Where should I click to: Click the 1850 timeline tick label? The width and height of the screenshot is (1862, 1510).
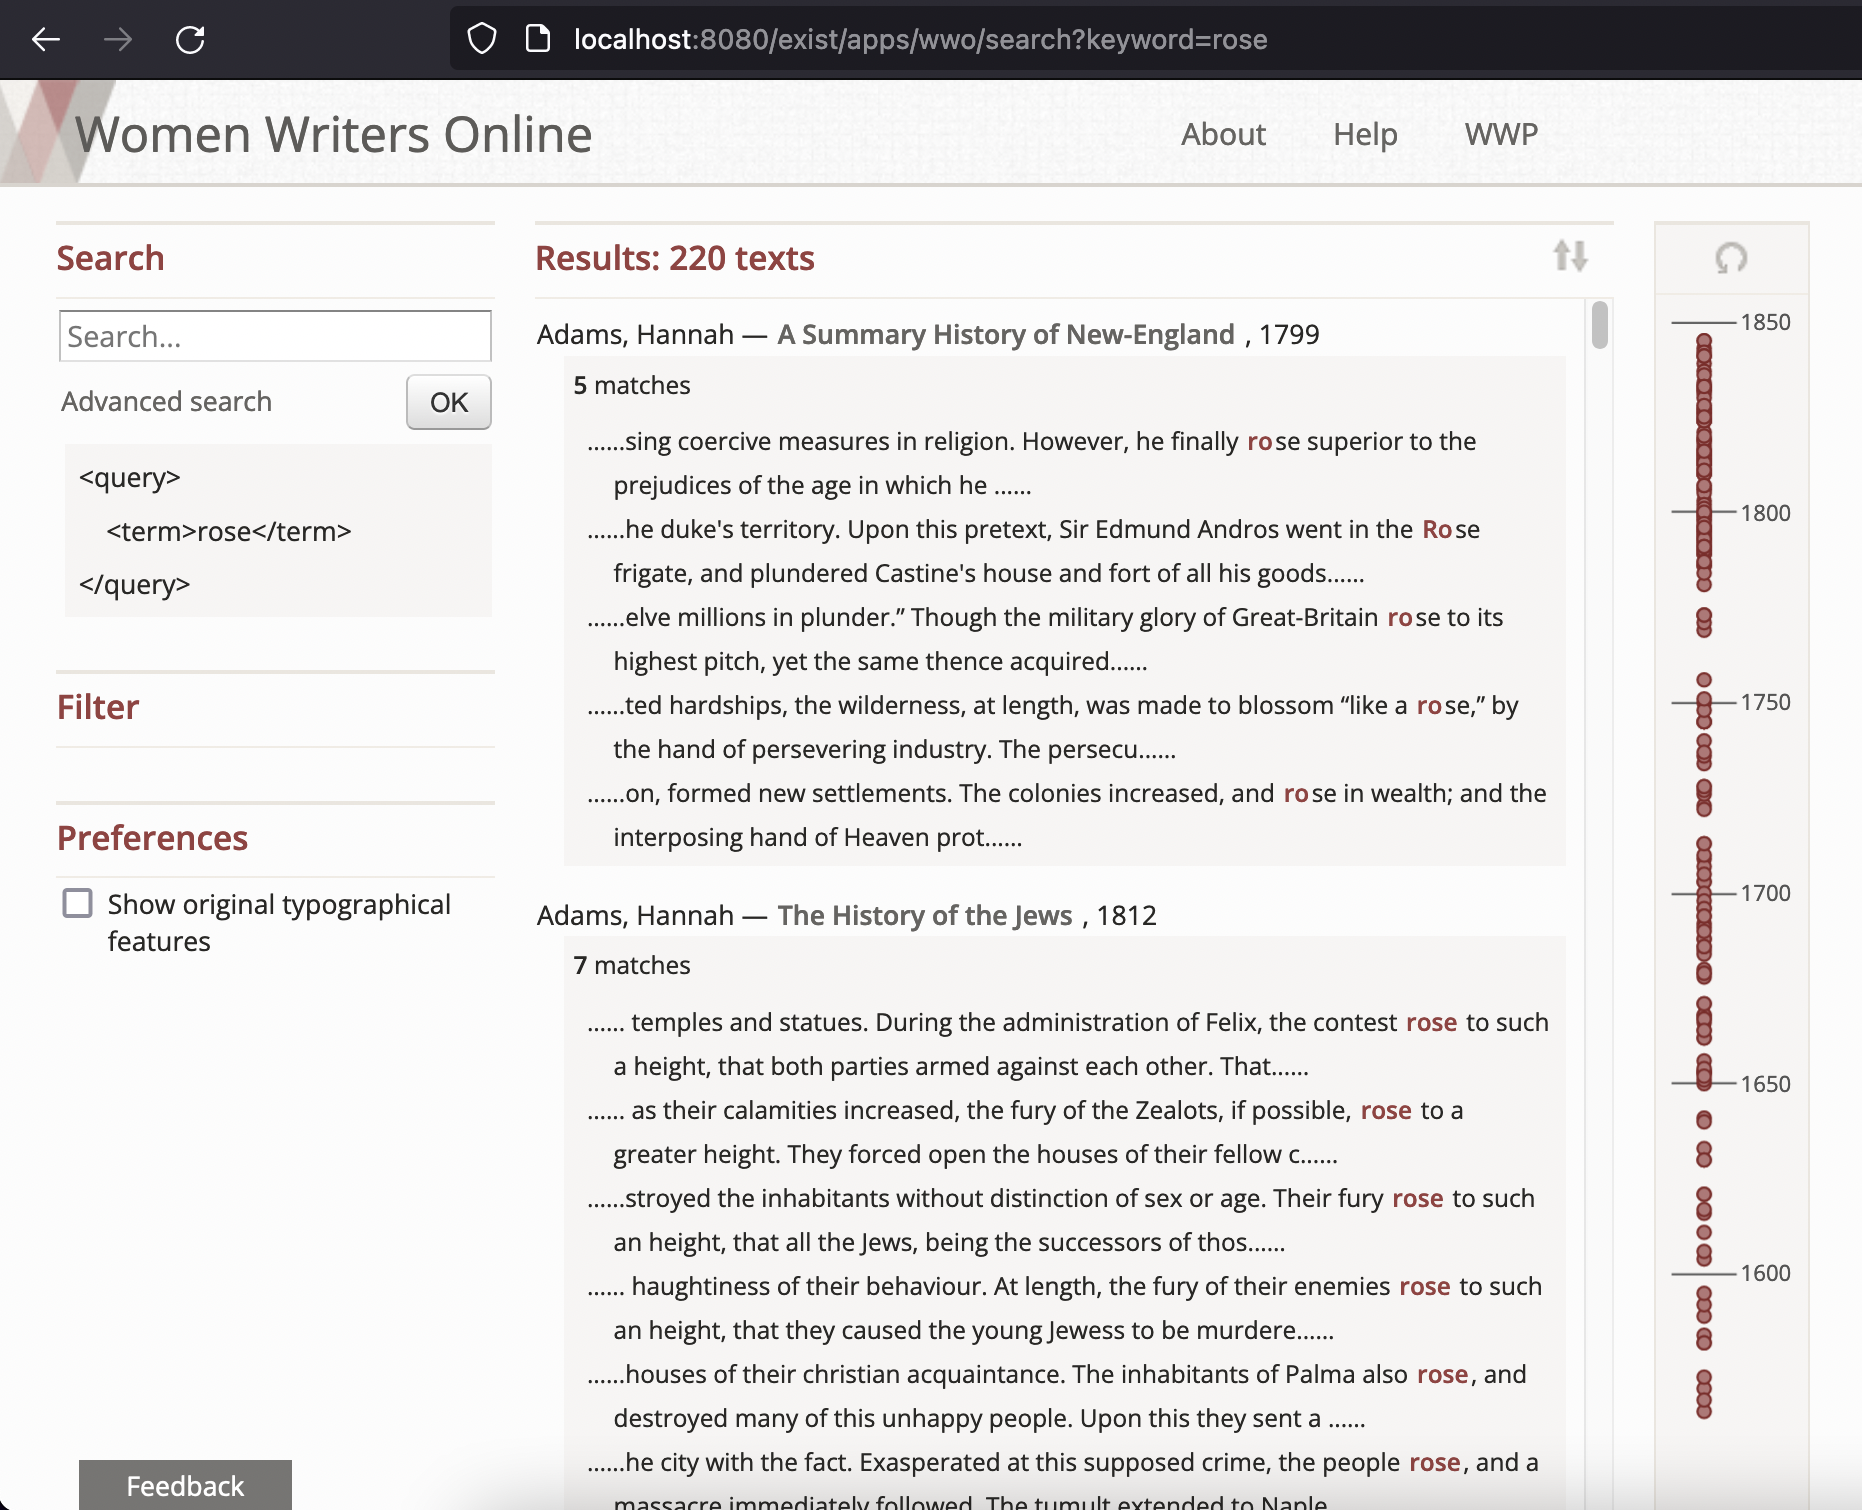click(1765, 322)
